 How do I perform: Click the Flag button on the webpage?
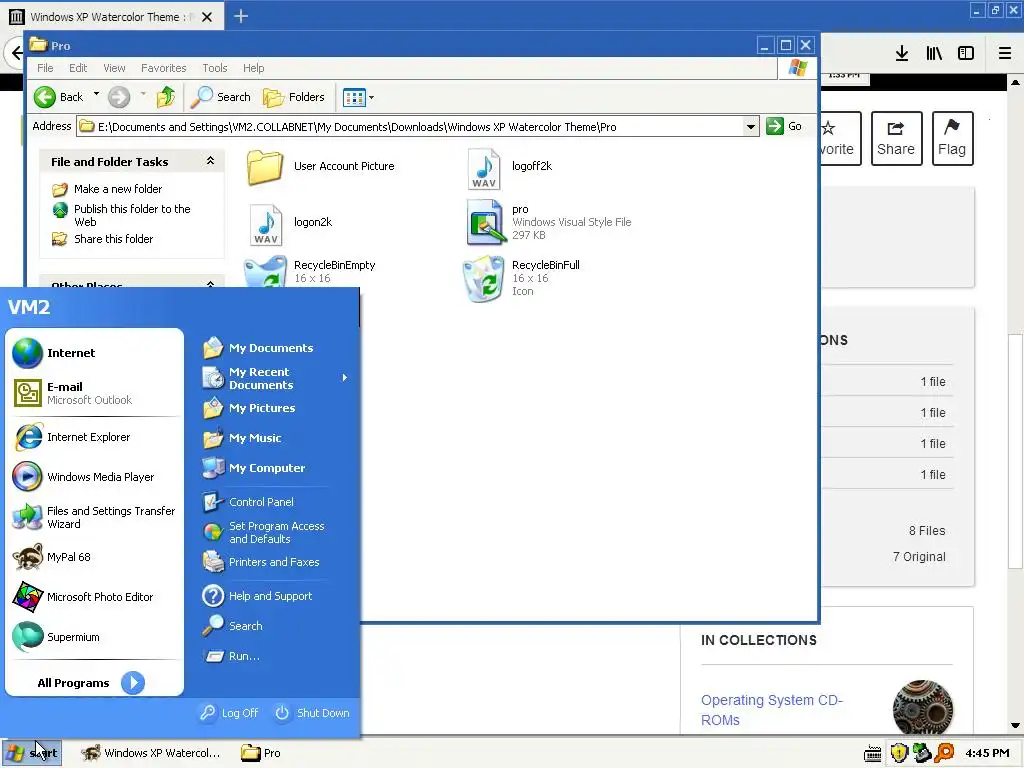(952, 138)
